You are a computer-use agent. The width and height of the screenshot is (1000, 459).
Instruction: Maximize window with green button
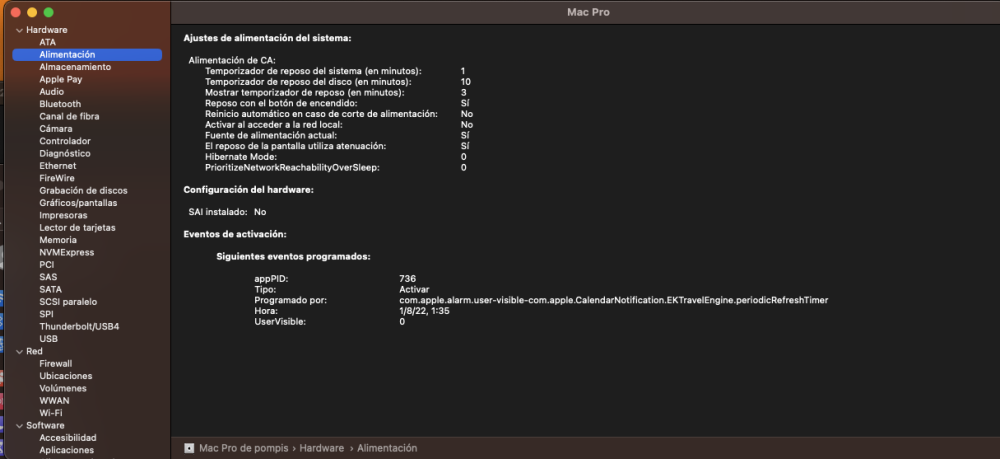pos(48,12)
